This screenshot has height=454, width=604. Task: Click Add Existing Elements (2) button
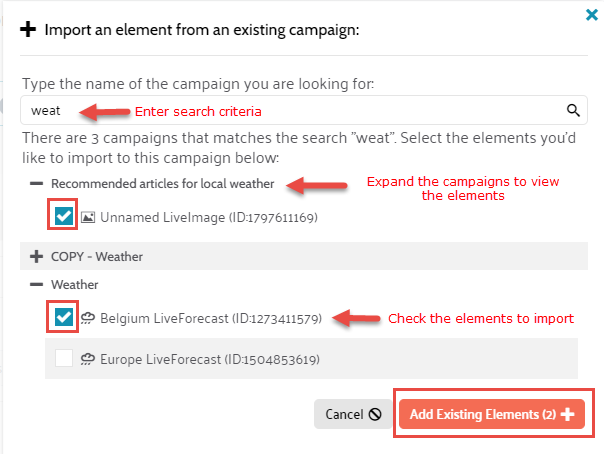pos(490,414)
